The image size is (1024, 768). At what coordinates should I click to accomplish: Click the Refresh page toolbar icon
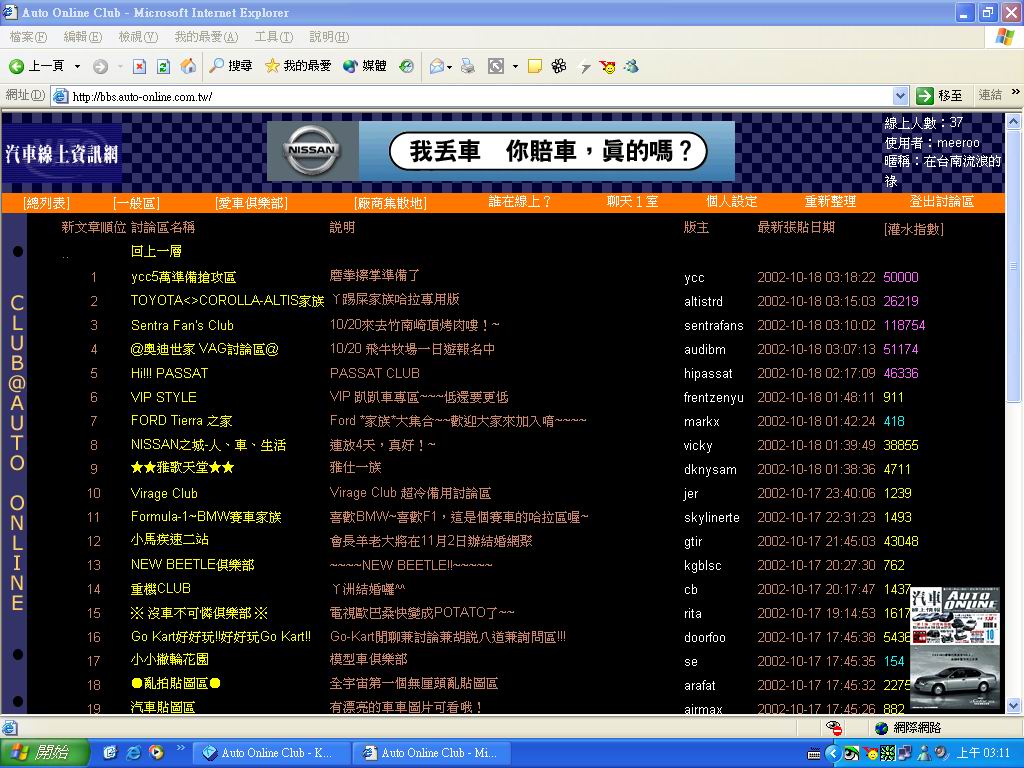[x=163, y=66]
